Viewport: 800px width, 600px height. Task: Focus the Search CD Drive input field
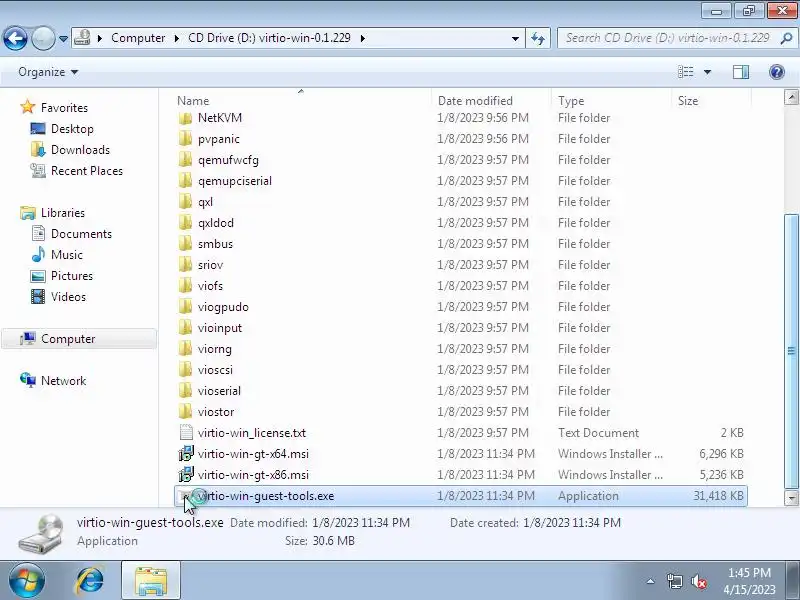tap(667, 38)
